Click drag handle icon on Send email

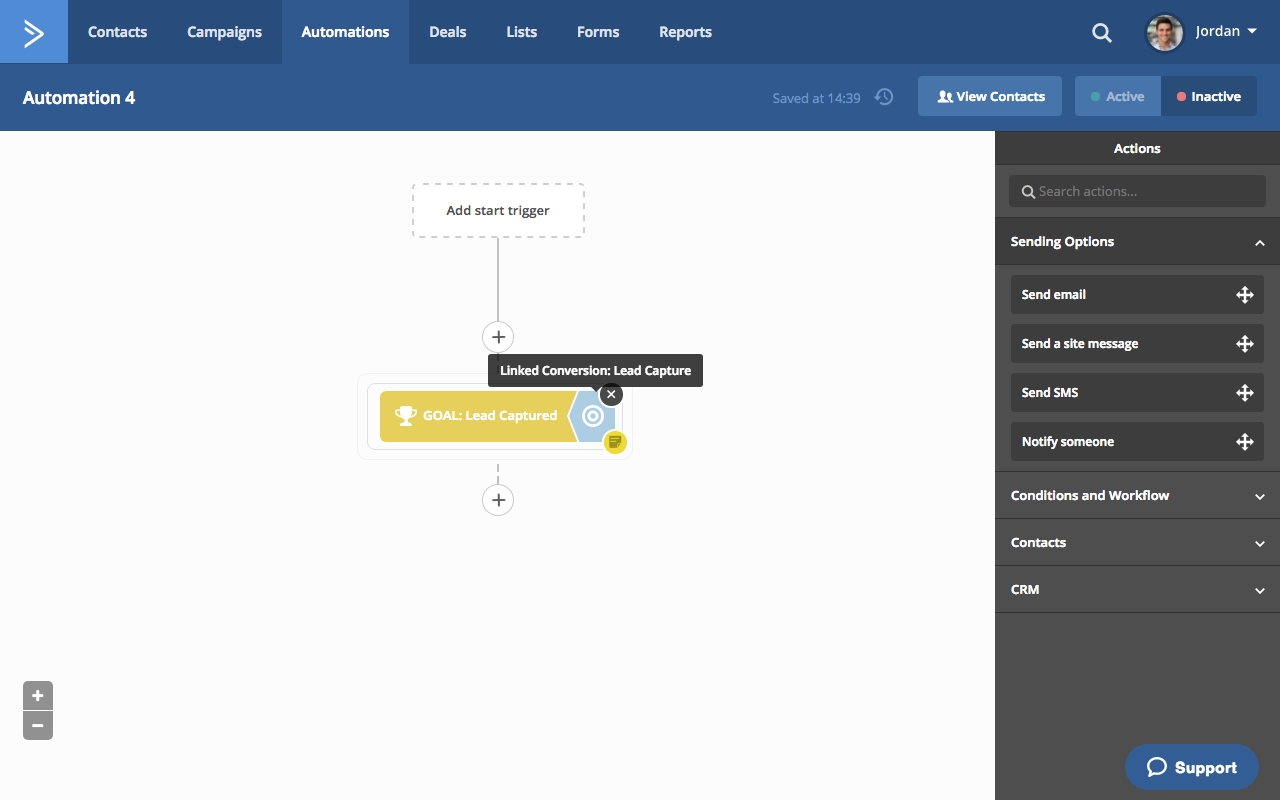[x=1244, y=295]
